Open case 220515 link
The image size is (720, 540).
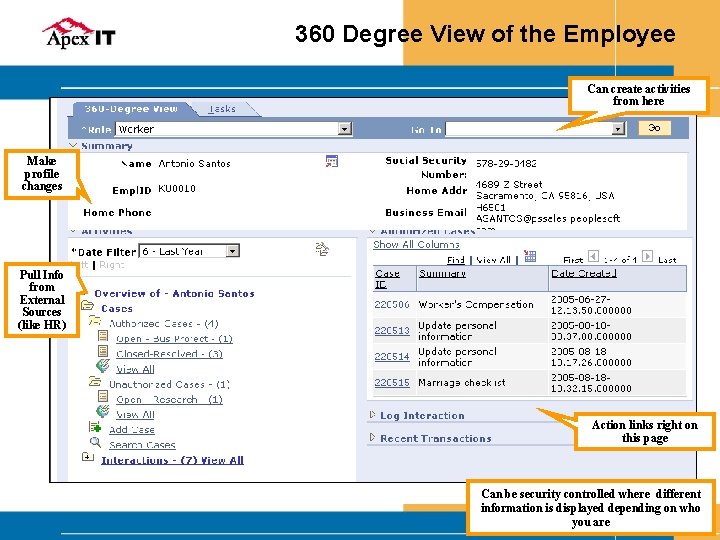click(392, 382)
